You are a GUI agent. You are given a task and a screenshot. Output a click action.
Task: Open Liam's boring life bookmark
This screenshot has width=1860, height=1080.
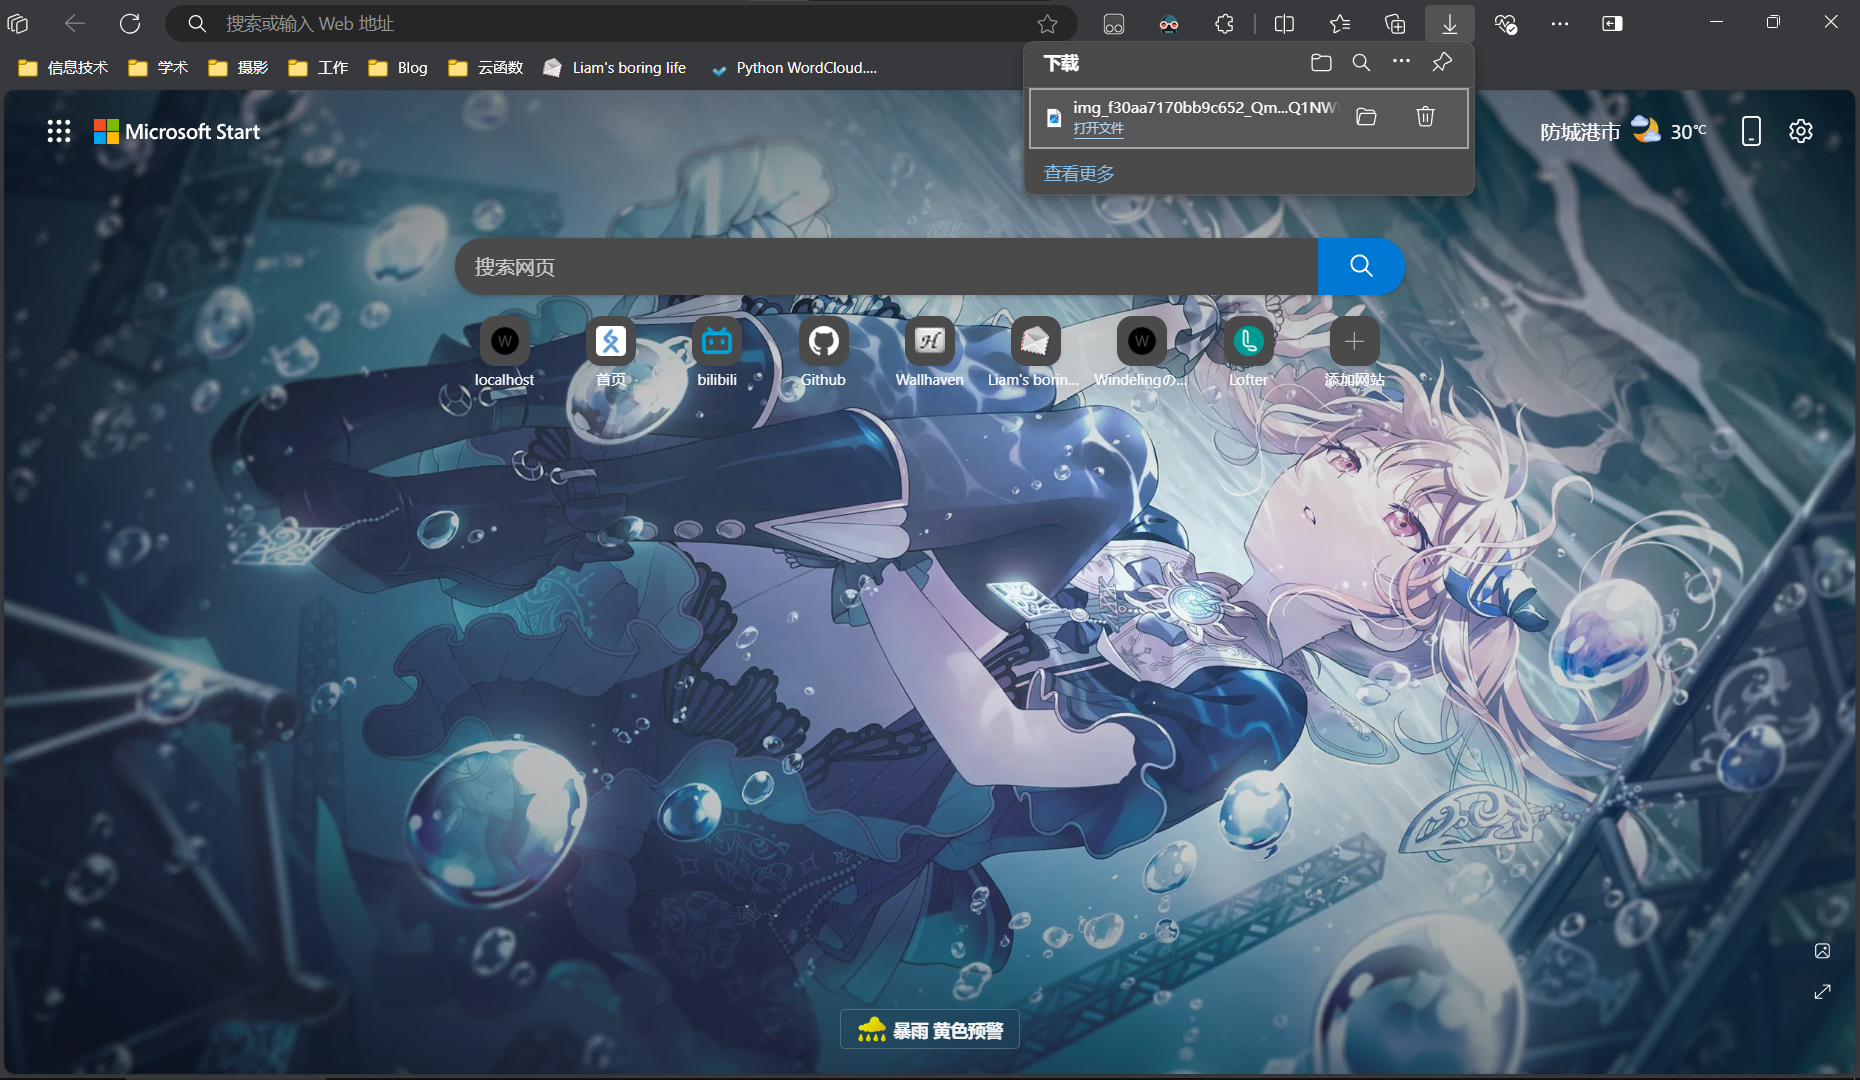615,67
